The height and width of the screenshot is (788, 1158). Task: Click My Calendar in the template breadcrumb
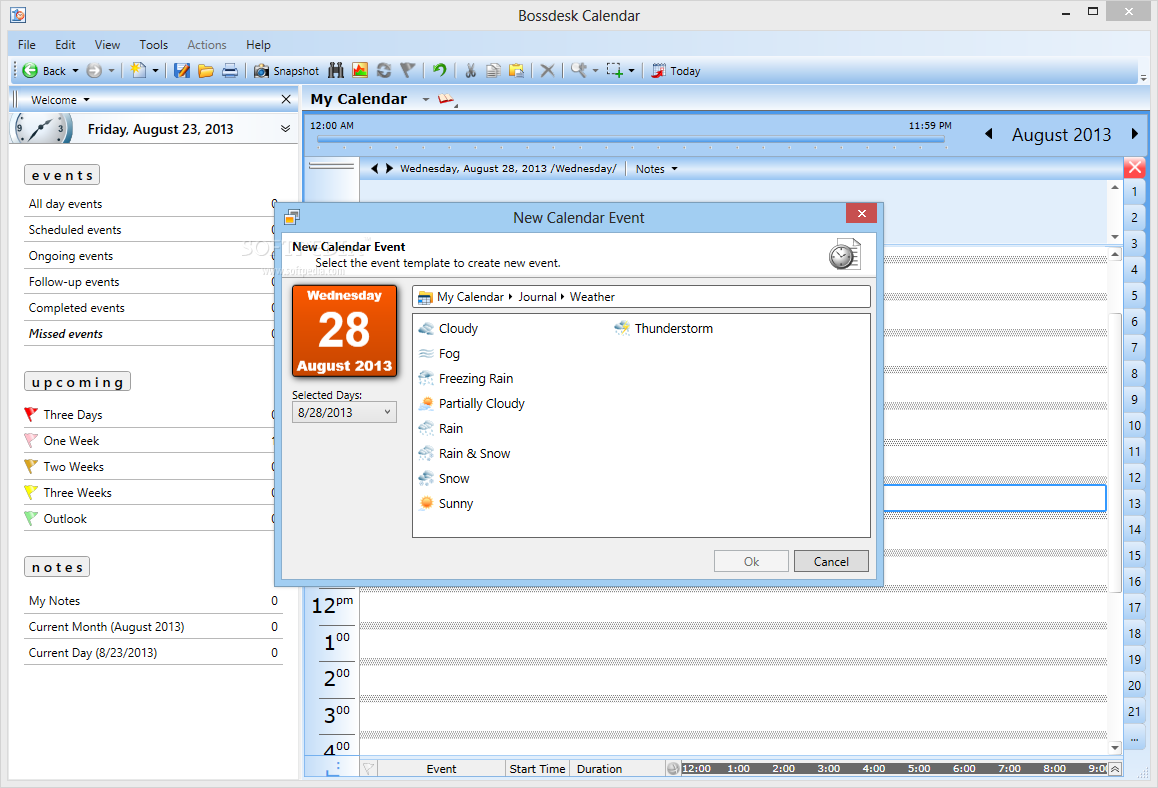point(470,297)
